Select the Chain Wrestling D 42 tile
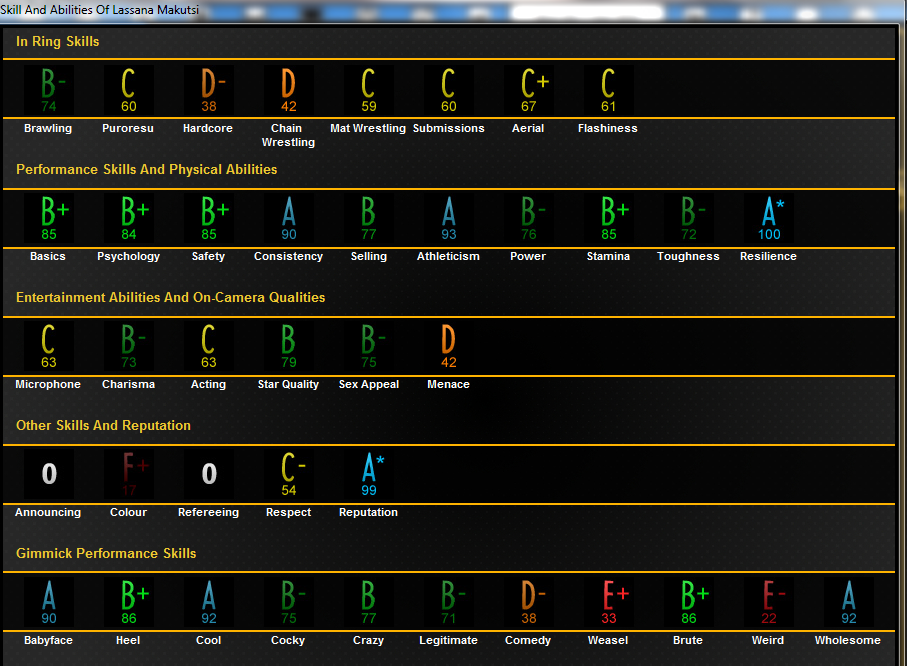 (x=289, y=90)
